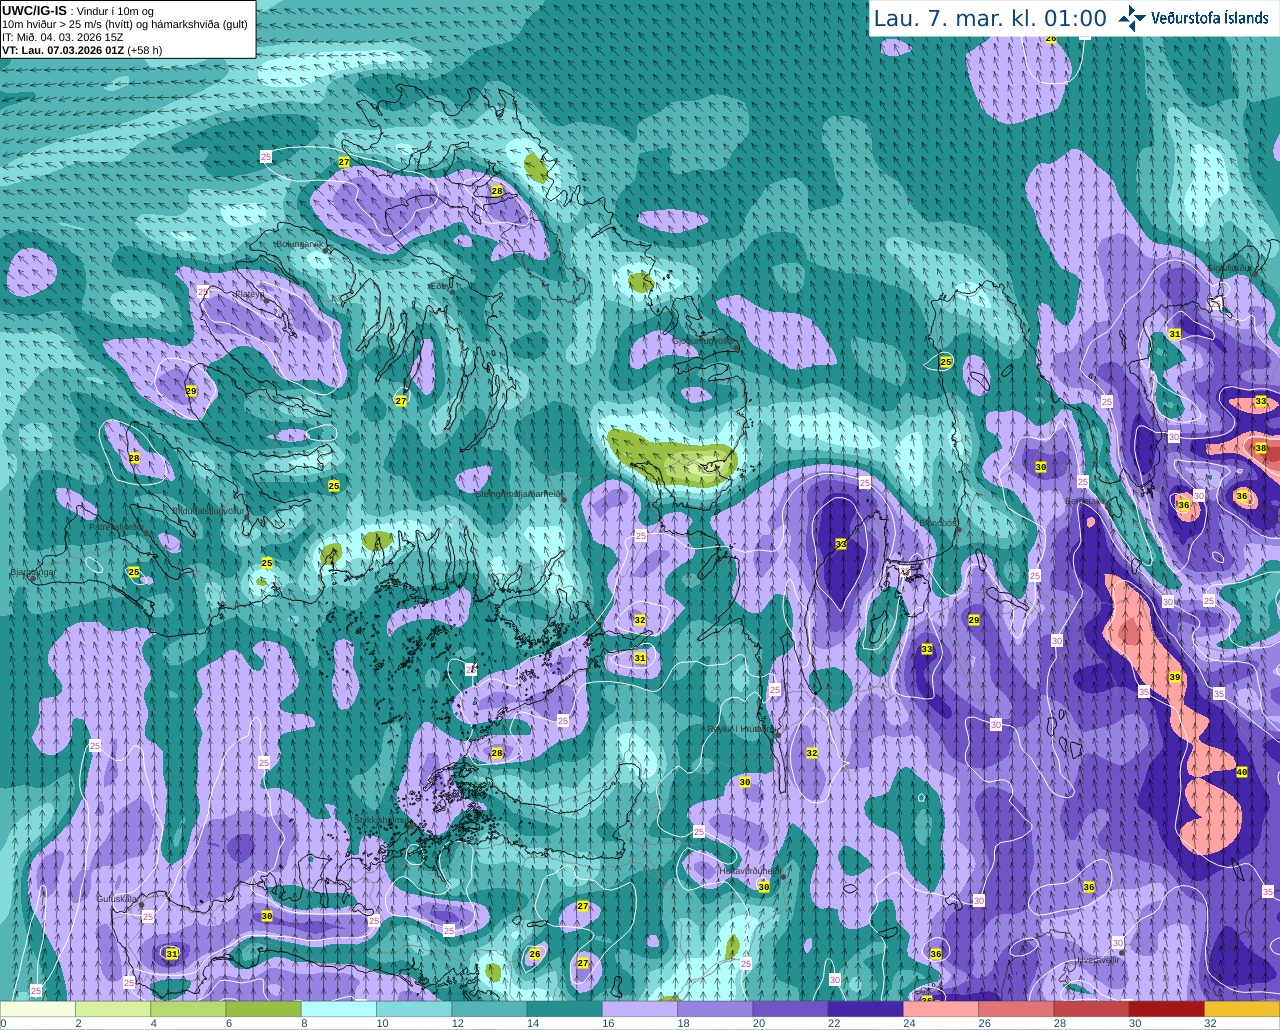Click the olive green 6–8 m/s legend swatch
Viewport: 1280px width, 1030px height.
(x=264, y=1009)
